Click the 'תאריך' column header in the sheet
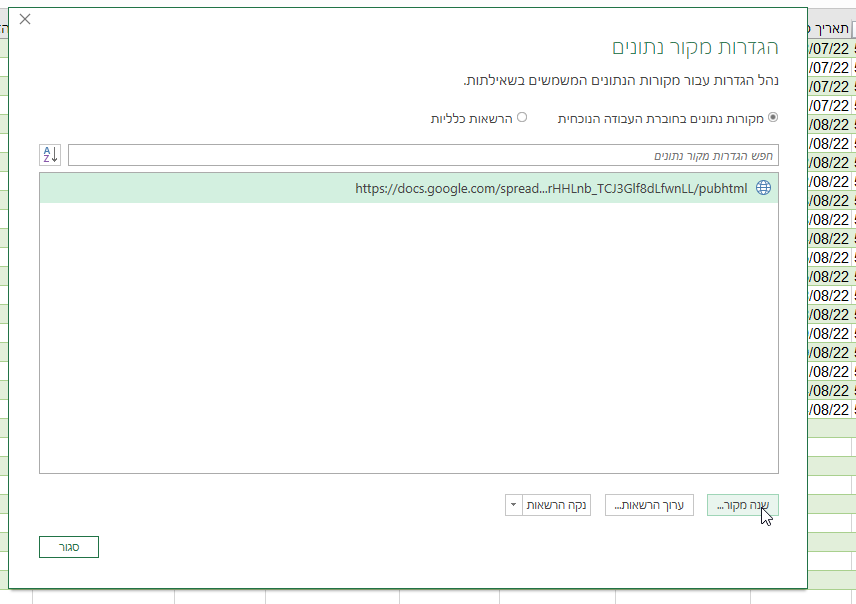 click(x=830, y=29)
